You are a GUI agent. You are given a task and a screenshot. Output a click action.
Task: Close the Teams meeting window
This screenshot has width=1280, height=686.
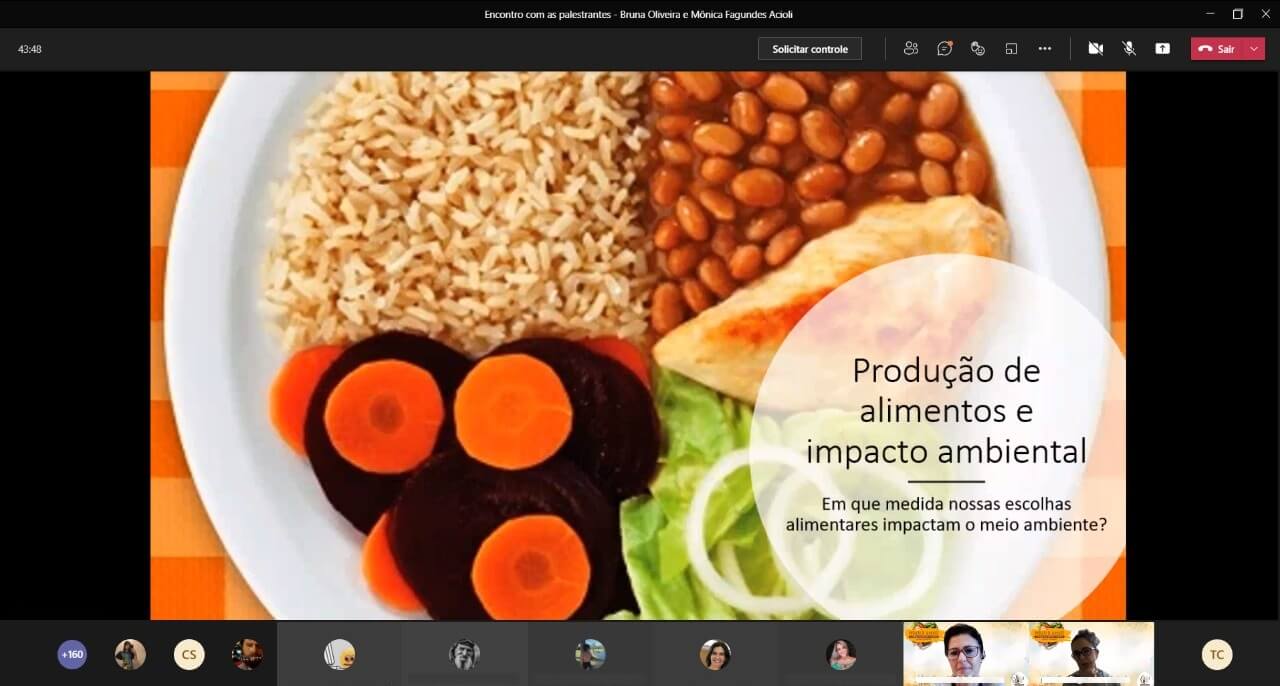pyautogui.click(x=1265, y=14)
